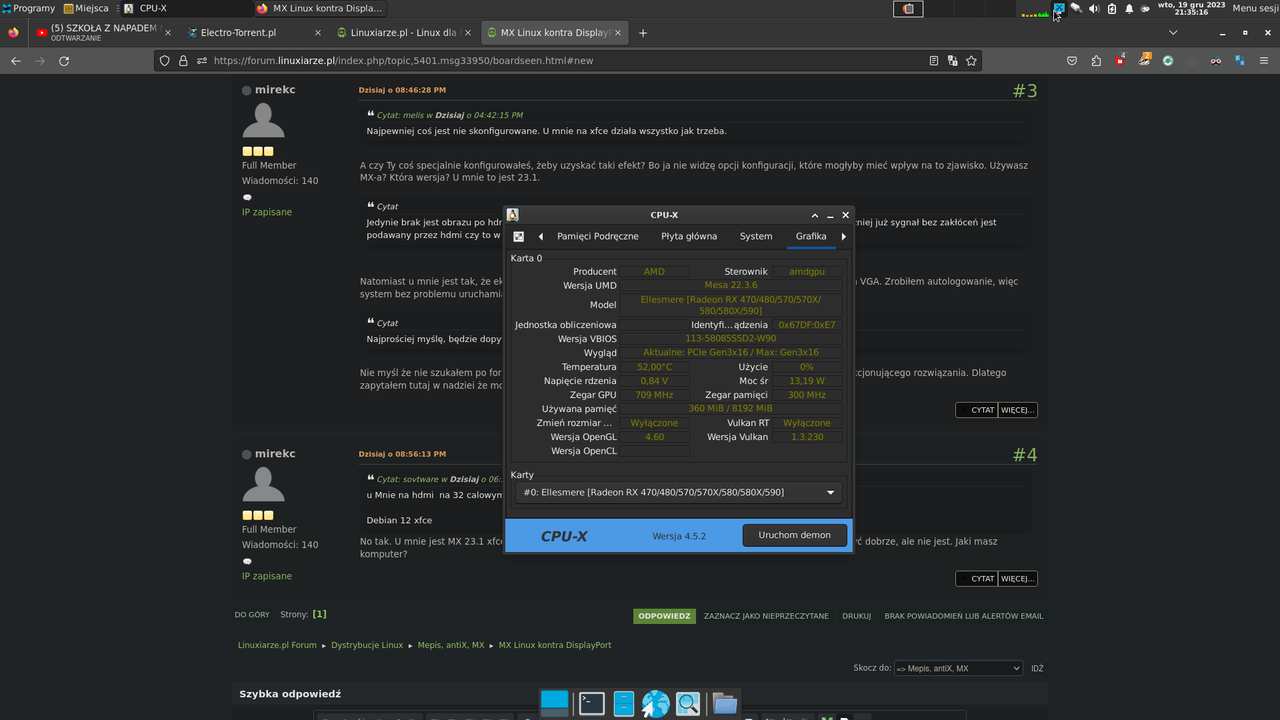This screenshot has width=1280, height=720.
Task: Reload the current page
Action: (64, 61)
